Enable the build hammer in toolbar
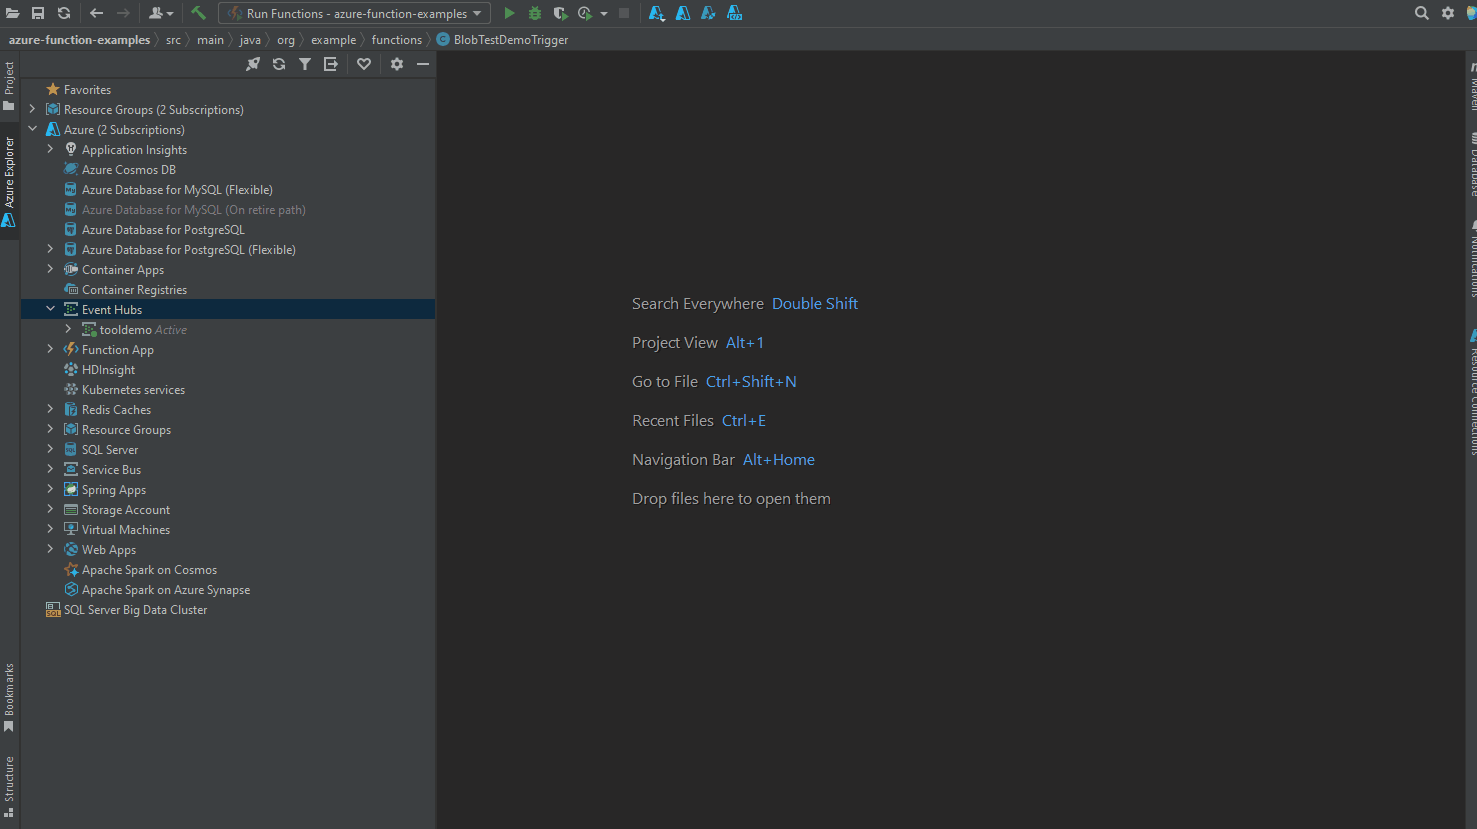Image resolution: width=1477 pixels, height=829 pixels. (197, 12)
